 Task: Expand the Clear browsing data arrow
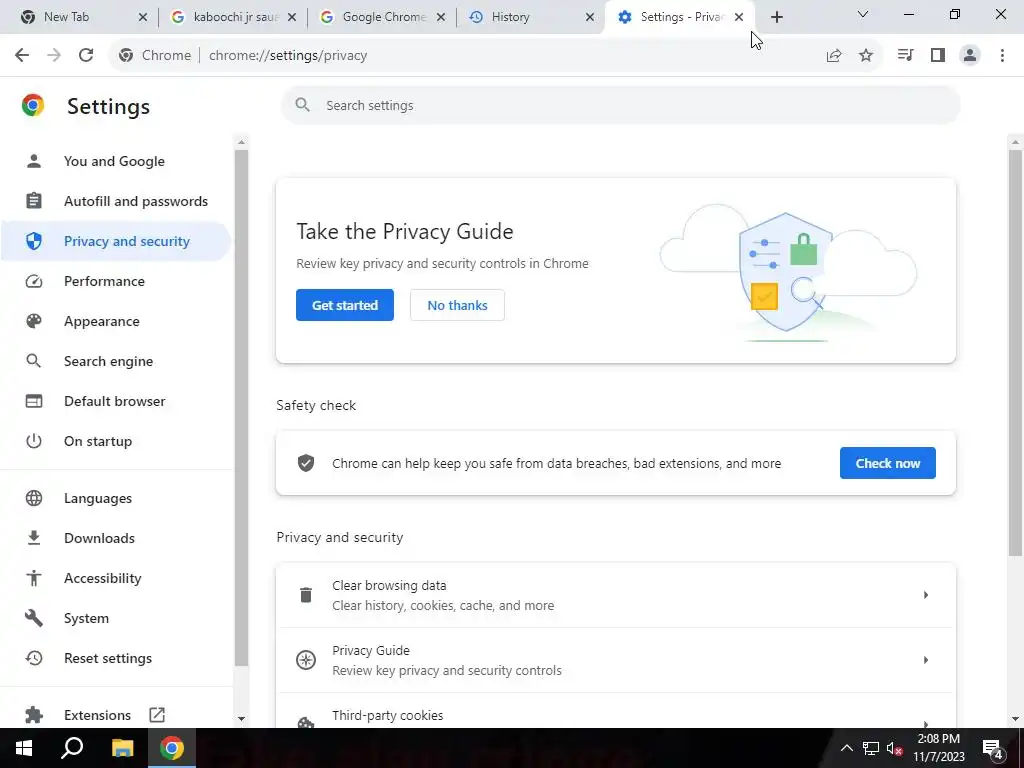tap(925, 595)
